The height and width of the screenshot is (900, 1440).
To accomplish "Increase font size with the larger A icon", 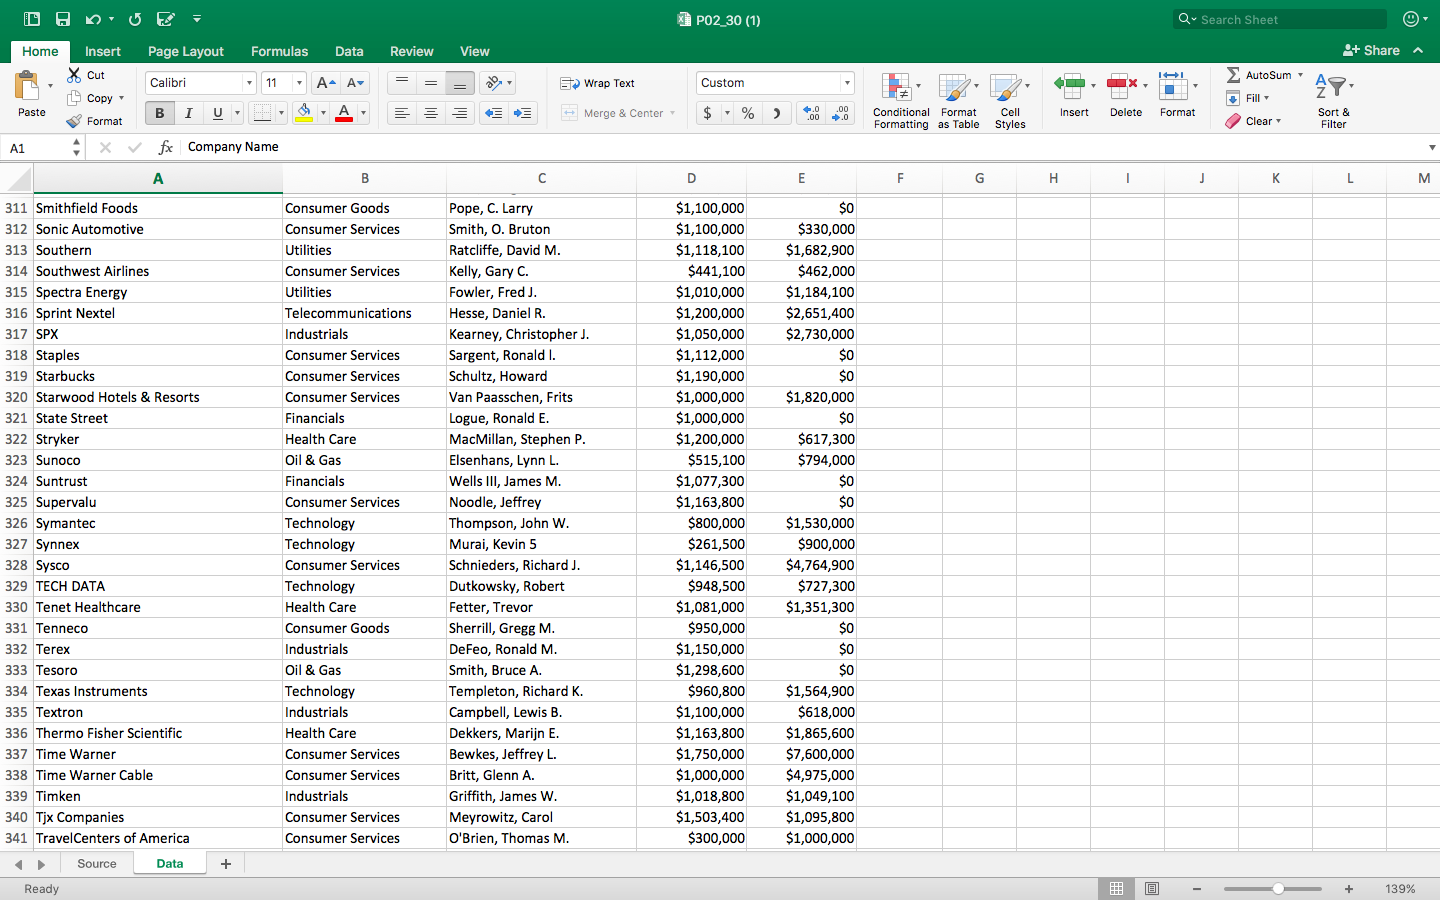I will coord(325,83).
